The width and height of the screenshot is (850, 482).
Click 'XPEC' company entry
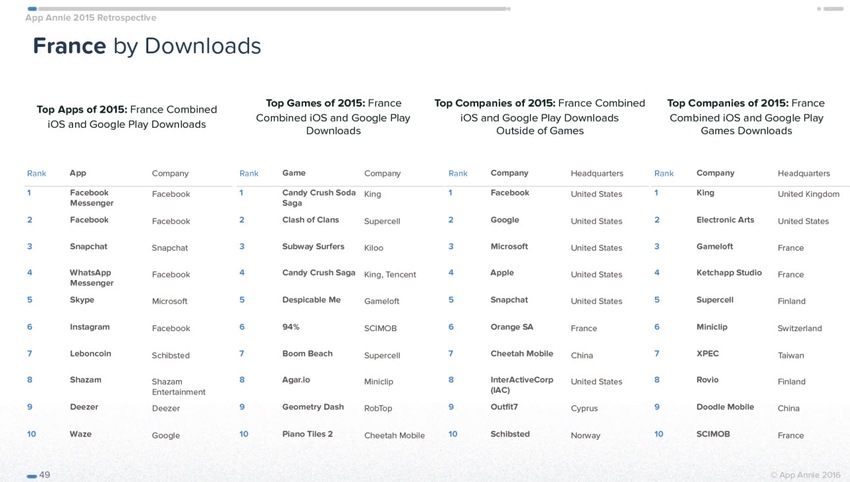pyautogui.click(x=707, y=354)
